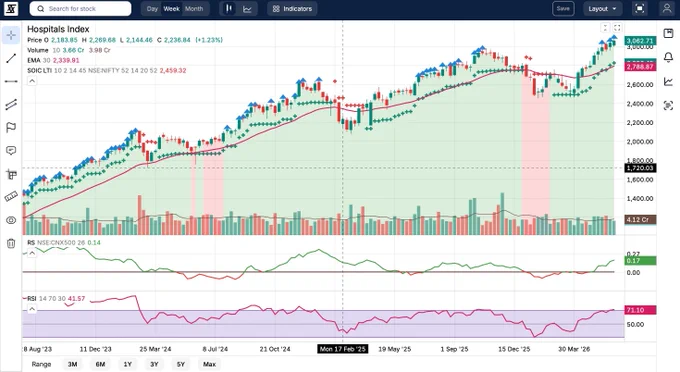The width and height of the screenshot is (680, 372).
Task: Open the Layout dropdown
Action: tap(602, 9)
